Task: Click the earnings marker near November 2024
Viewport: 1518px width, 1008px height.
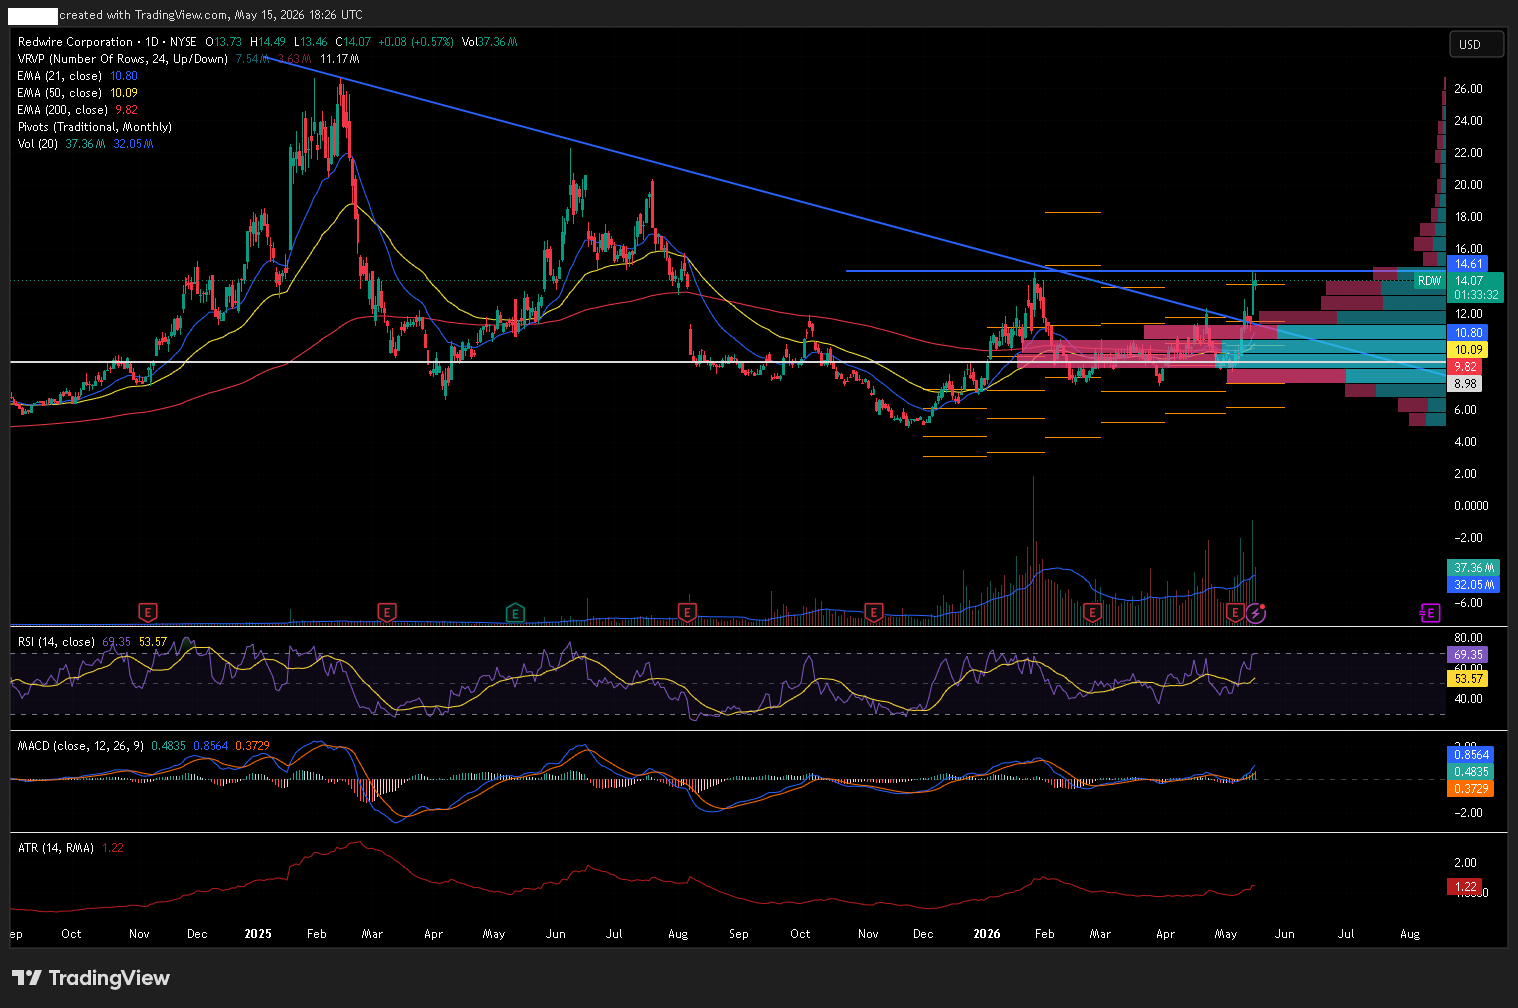Action: [148, 612]
